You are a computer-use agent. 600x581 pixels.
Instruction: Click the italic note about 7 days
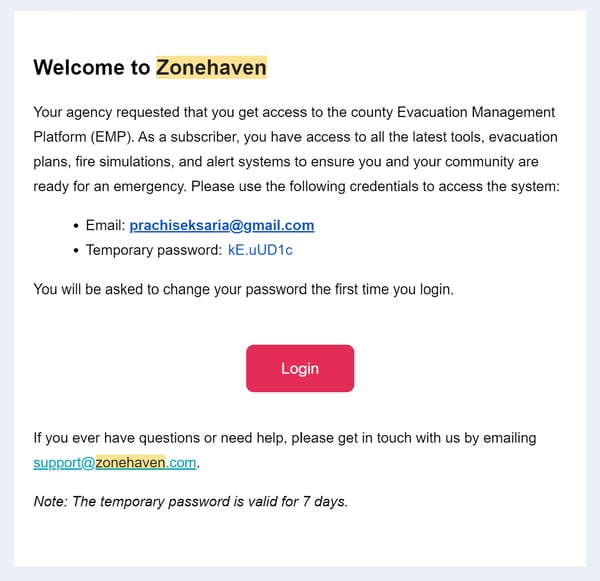(191, 501)
